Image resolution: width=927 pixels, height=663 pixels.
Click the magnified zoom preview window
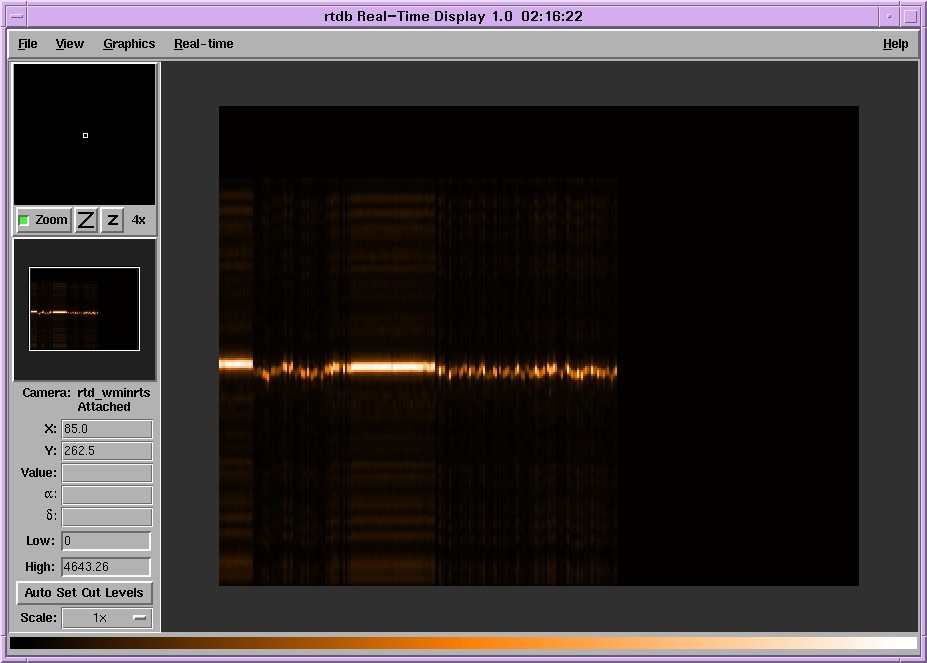[x=85, y=134]
